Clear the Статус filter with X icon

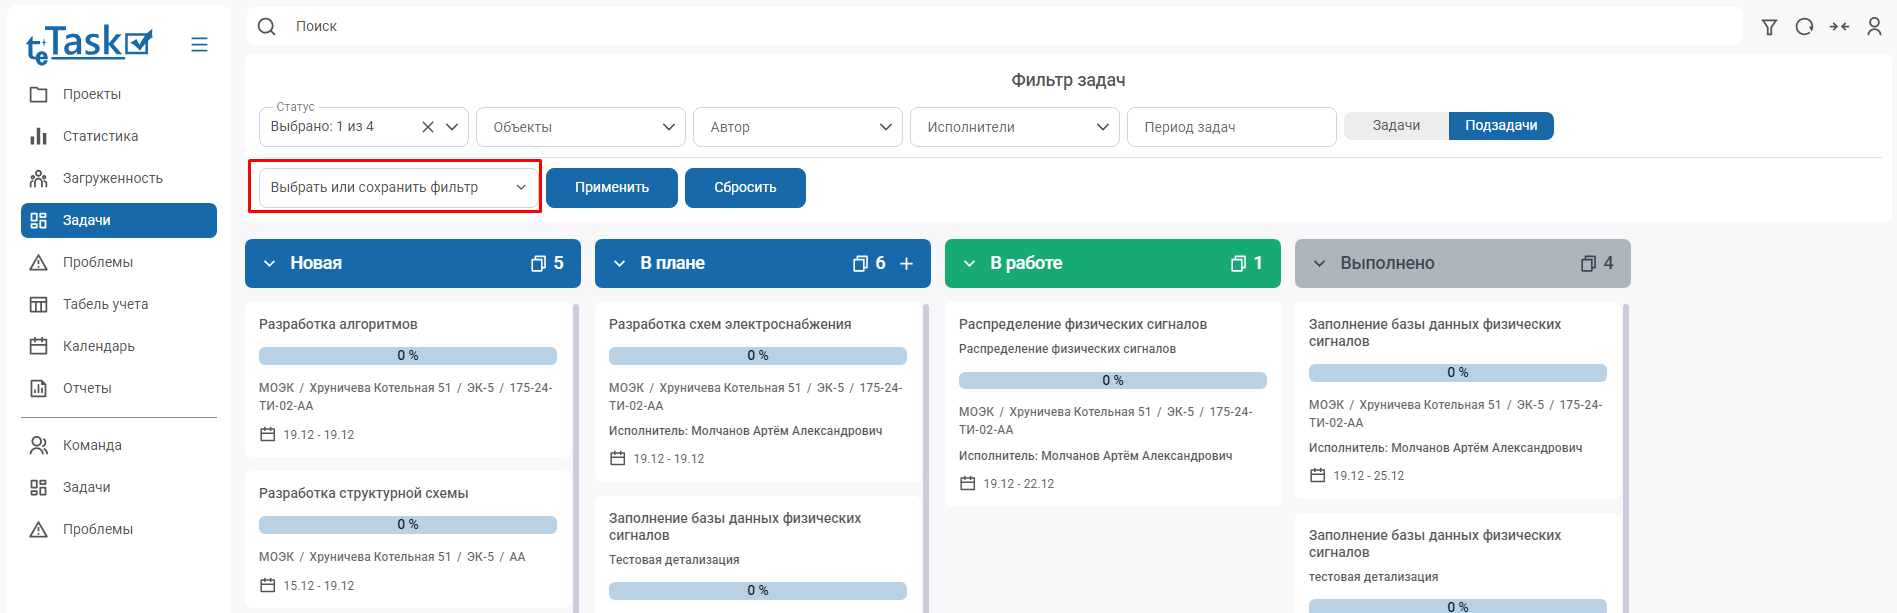[x=428, y=127]
